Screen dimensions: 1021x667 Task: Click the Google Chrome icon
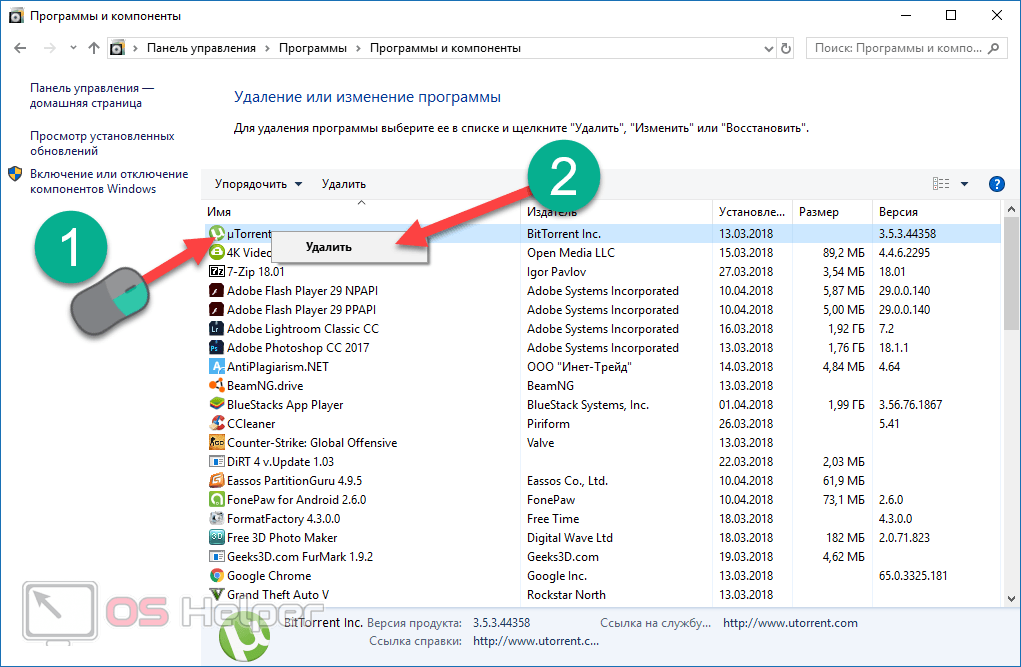tap(217, 575)
